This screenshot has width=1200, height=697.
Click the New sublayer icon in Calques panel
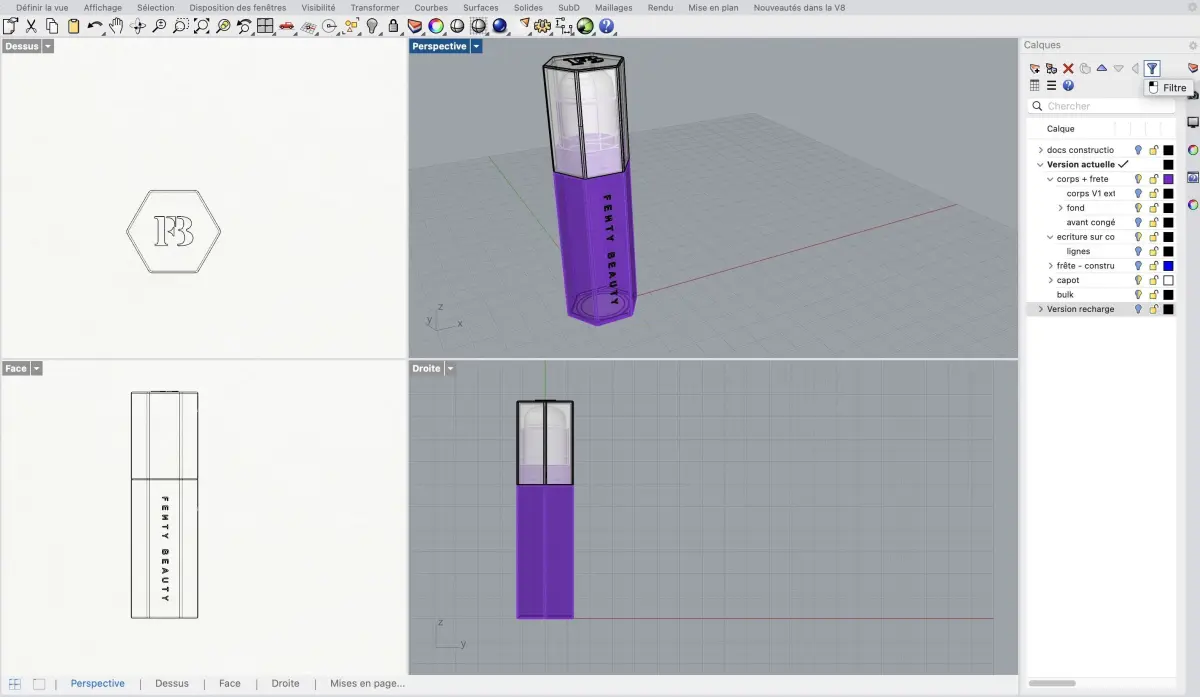click(x=1052, y=68)
